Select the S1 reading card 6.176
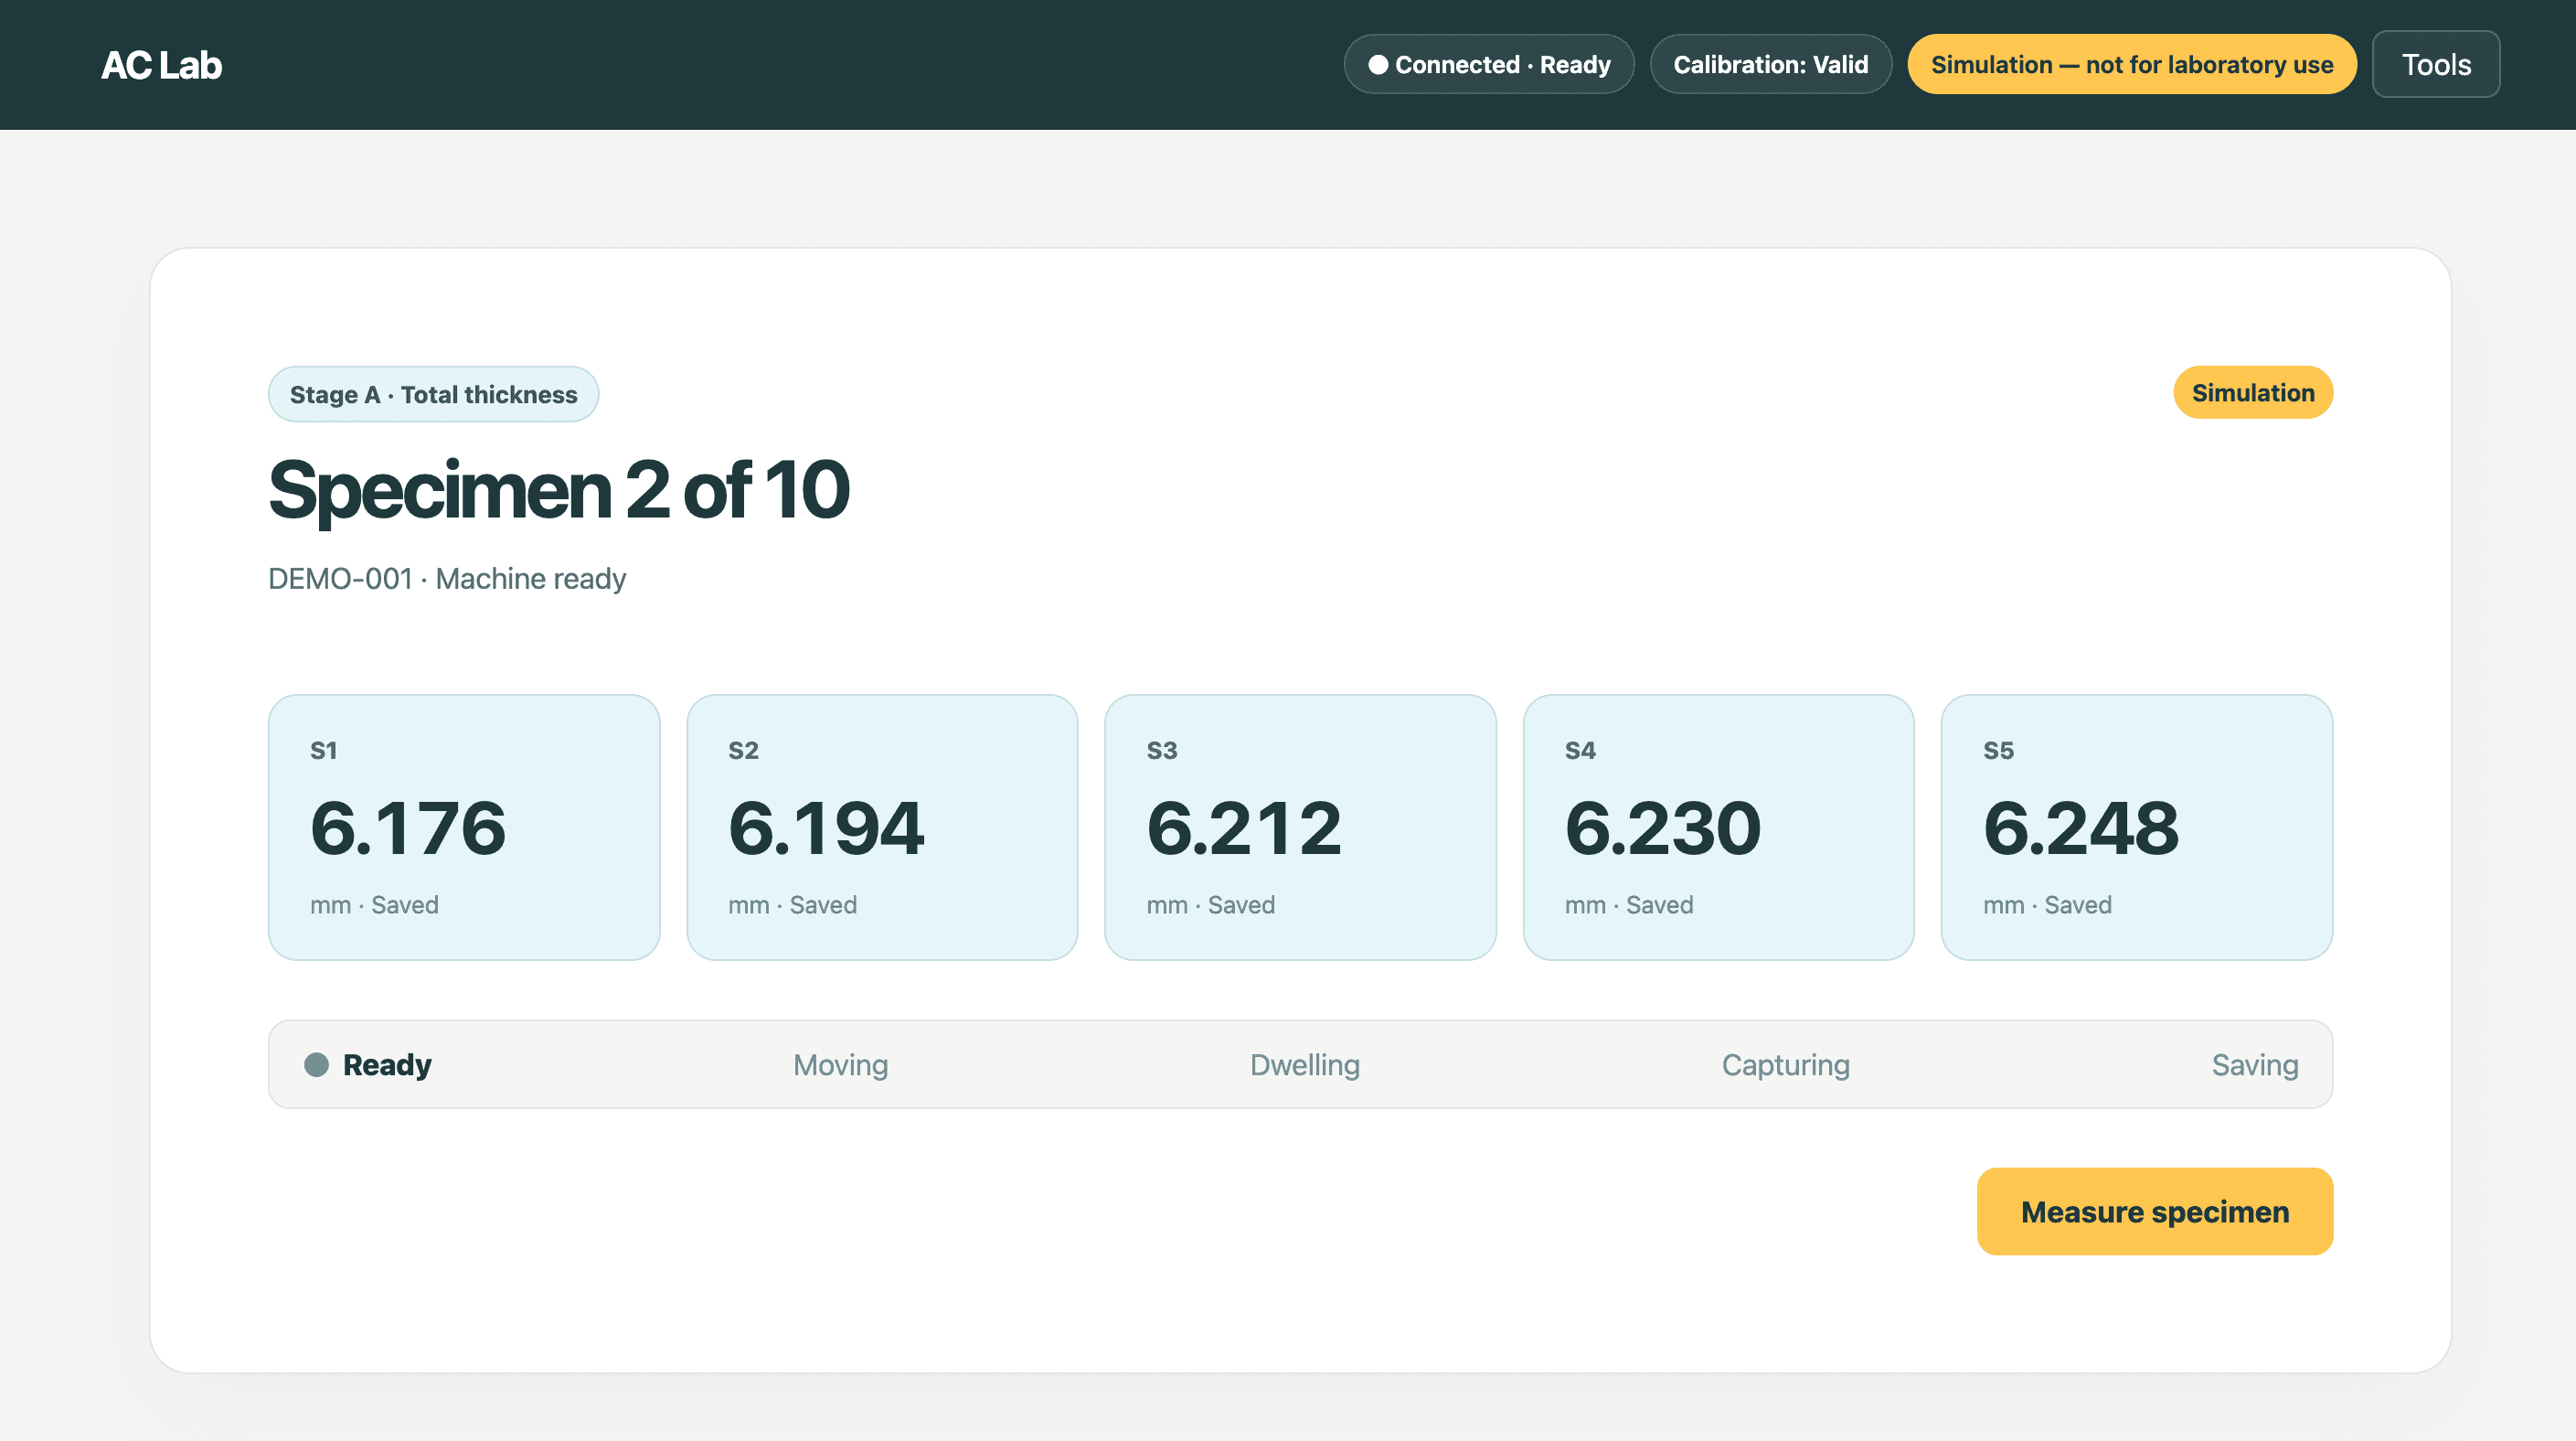Image resolution: width=2576 pixels, height=1441 pixels. (464, 827)
